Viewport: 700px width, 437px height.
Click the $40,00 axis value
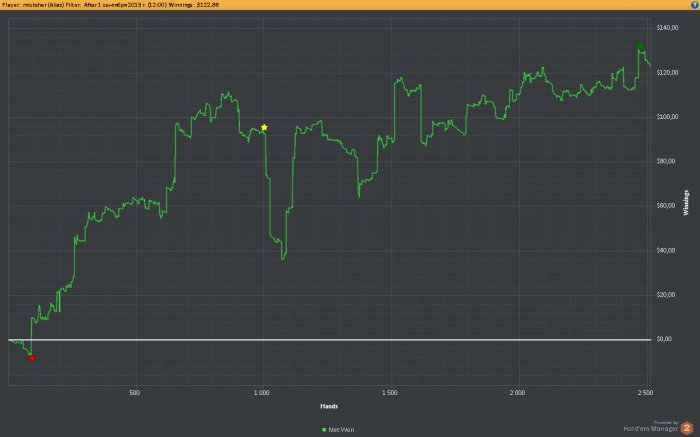(x=666, y=250)
